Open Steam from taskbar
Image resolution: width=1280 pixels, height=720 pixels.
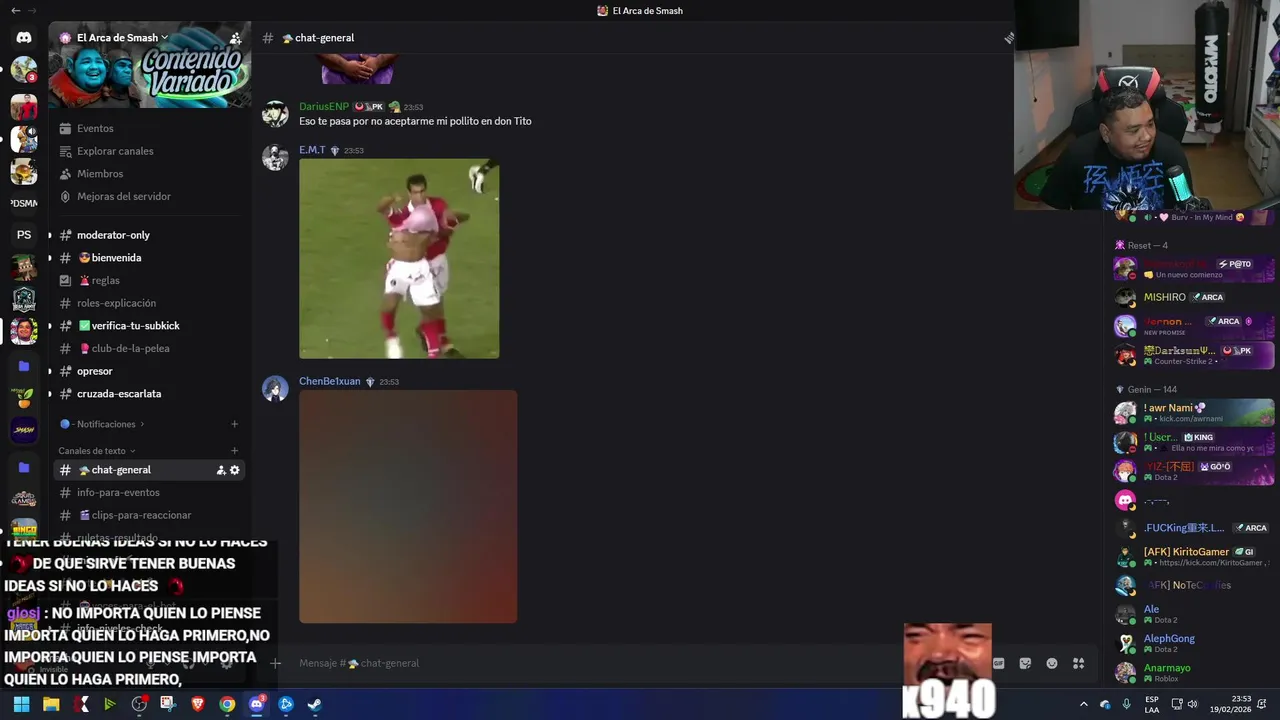click(314, 704)
